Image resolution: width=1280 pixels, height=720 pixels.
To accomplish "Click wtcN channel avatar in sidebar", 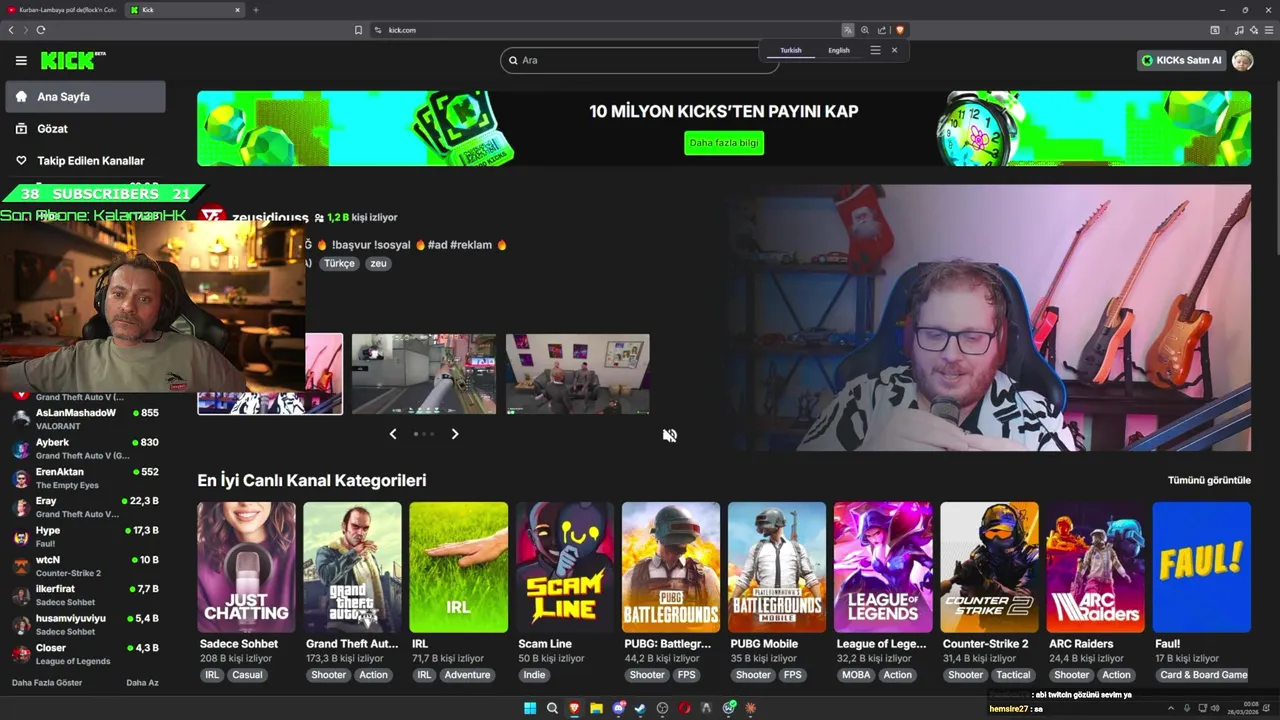I will pos(21,566).
